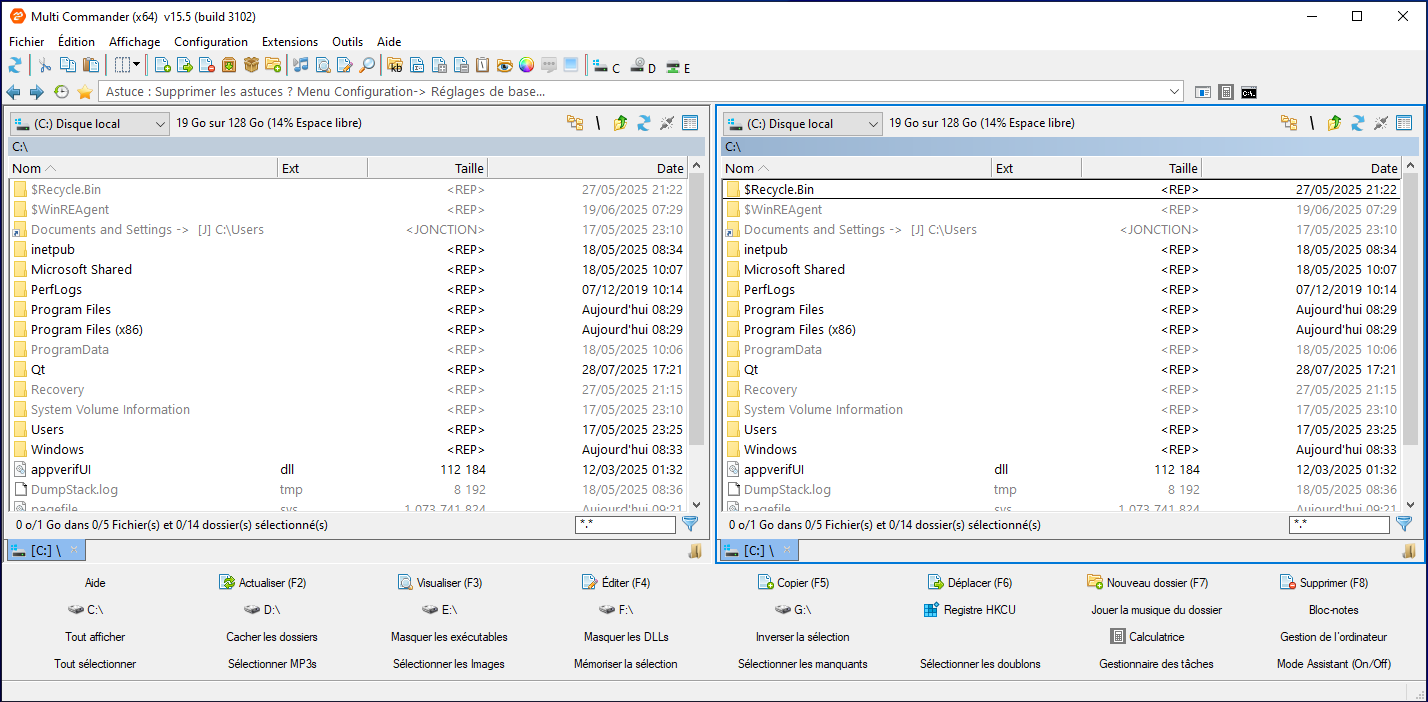This screenshot has height=702, width=1428.
Task: Click the music note audio tools icon
Action: tap(301, 66)
